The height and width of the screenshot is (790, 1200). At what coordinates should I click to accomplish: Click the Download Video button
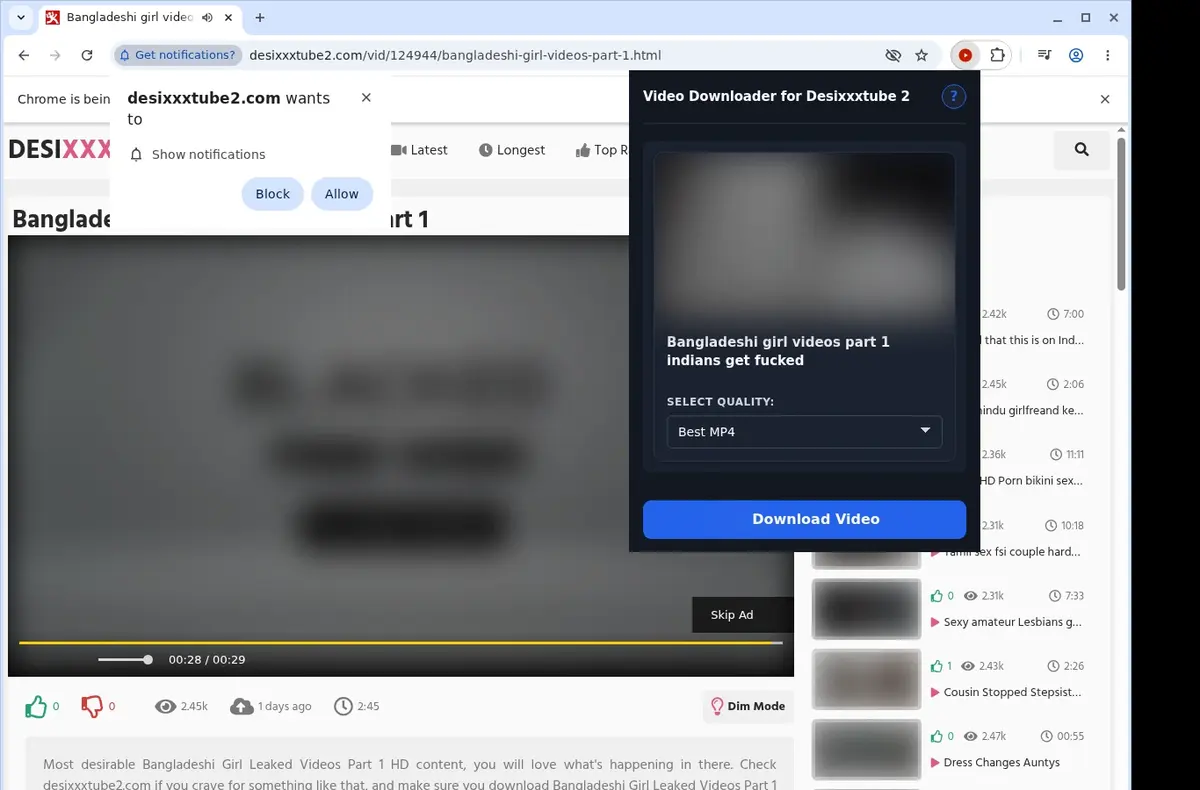tap(804, 520)
